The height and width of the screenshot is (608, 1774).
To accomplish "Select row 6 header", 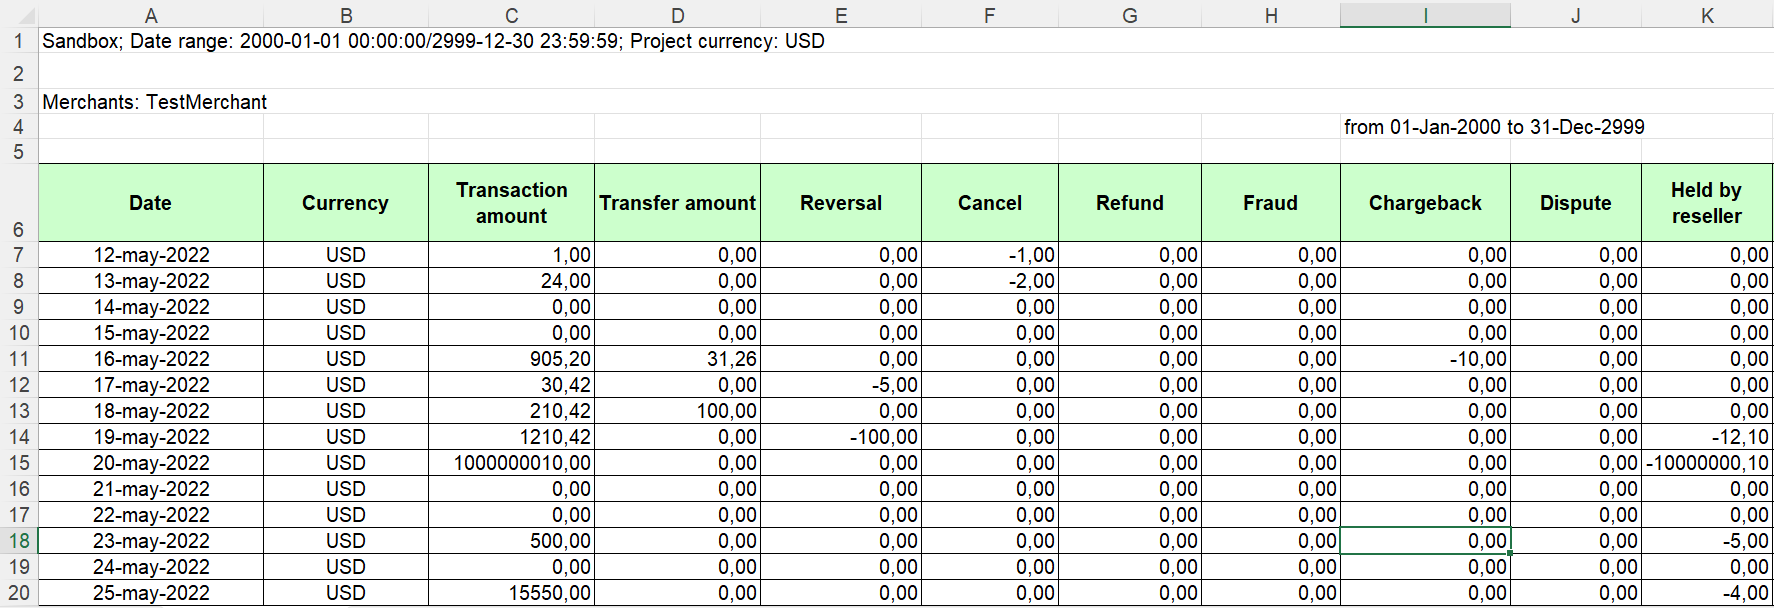I will [18, 229].
